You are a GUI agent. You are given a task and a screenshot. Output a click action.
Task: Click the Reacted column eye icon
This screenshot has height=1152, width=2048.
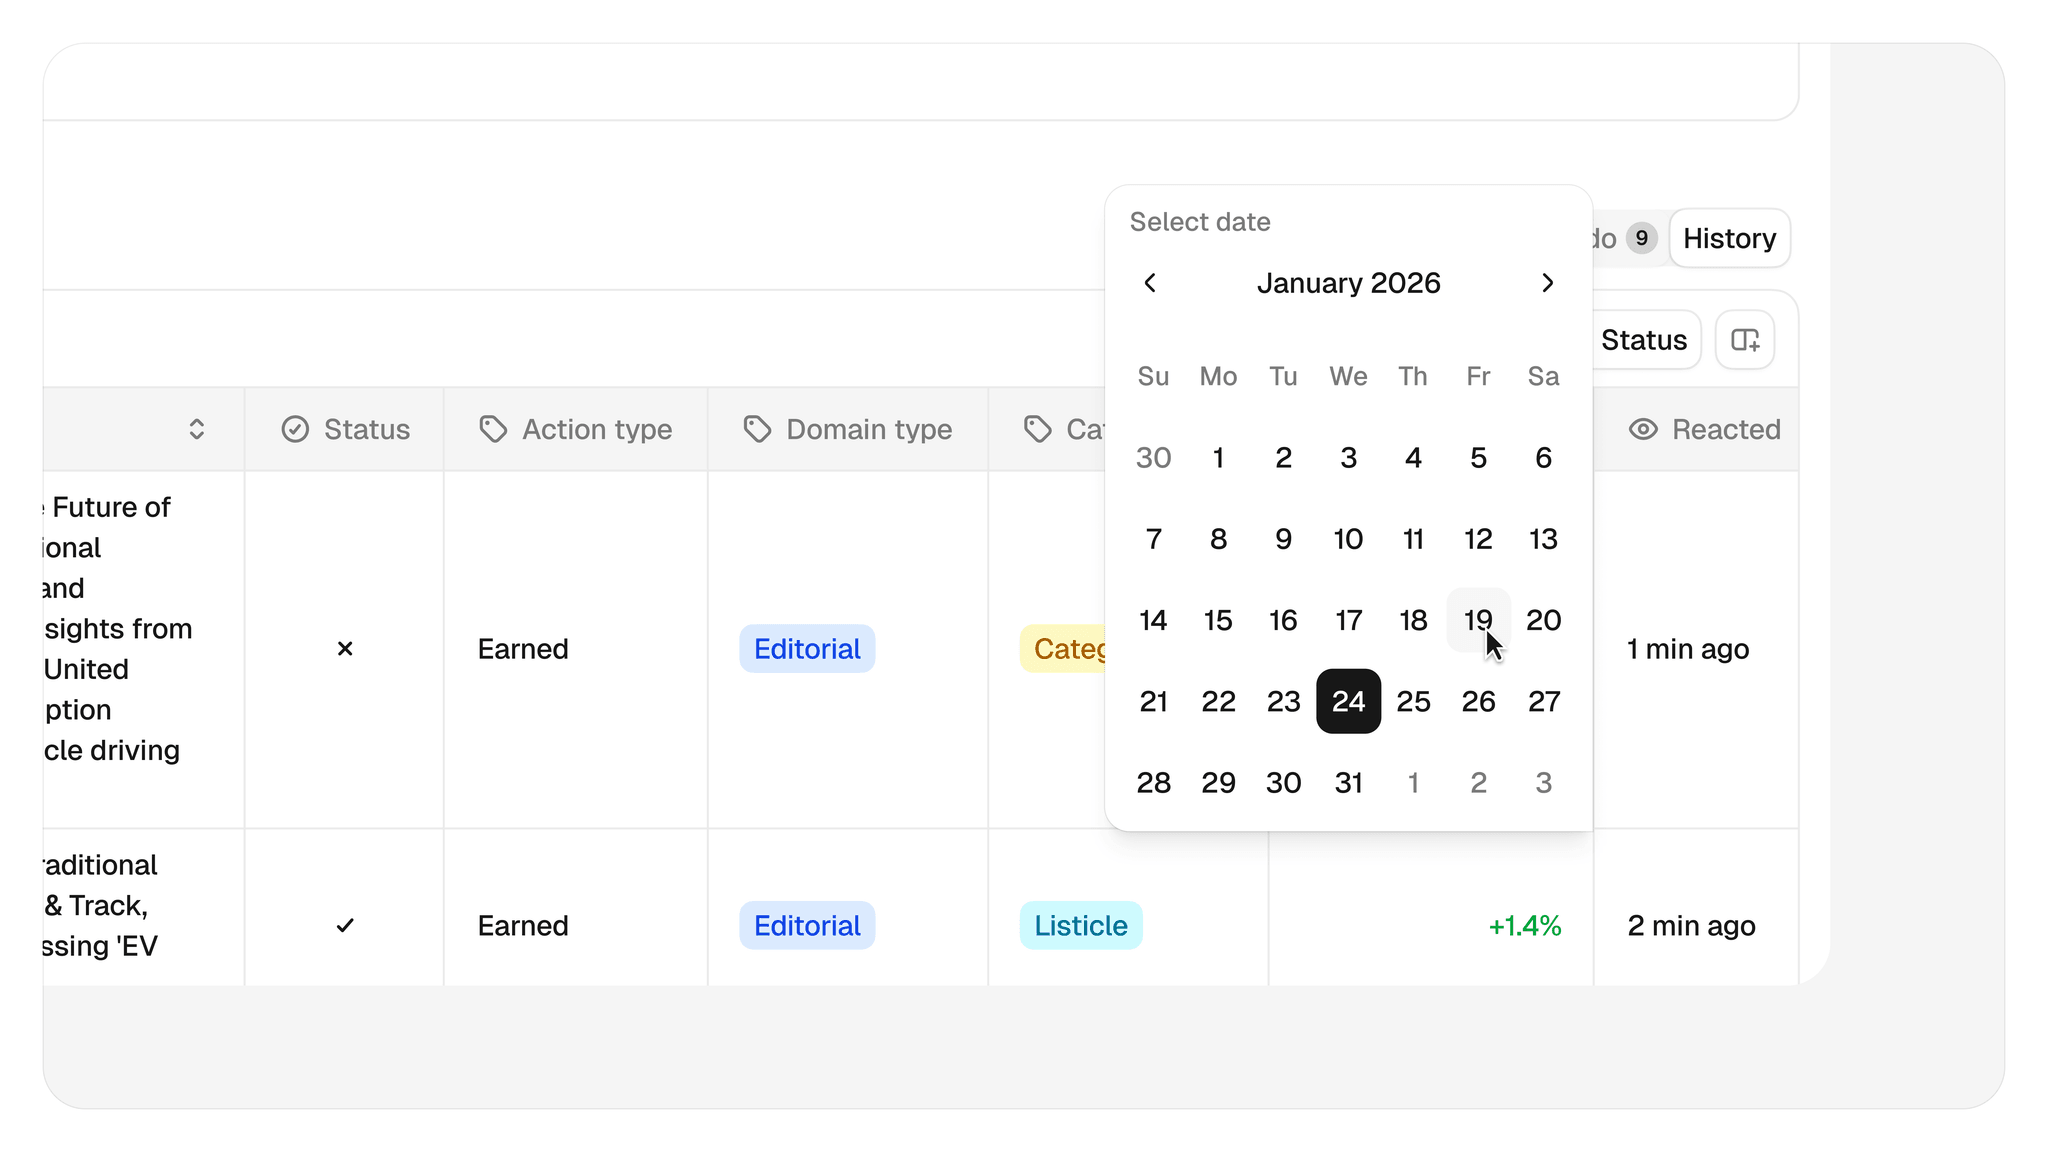[x=1643, y=429]
